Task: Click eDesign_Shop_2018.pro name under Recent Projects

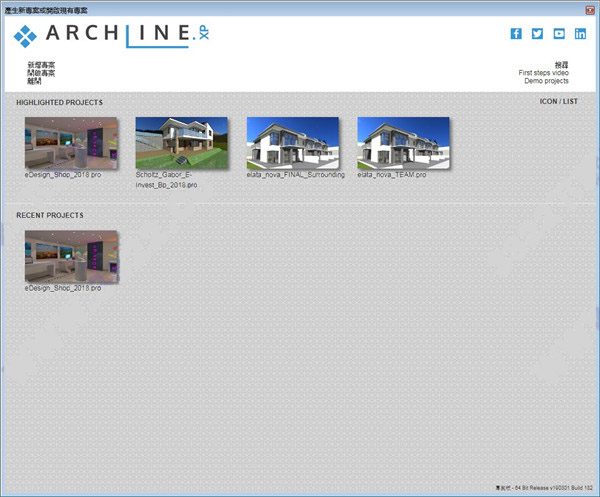Action: [x=63, y=288]
